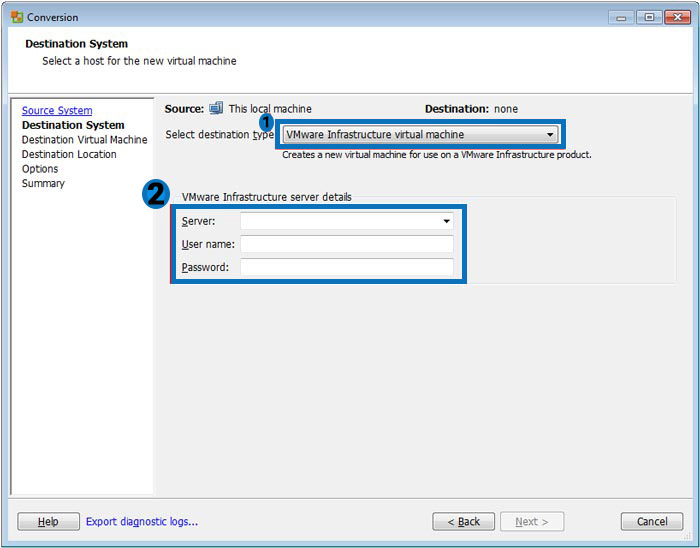
Task: Maximize the Conversion window
Action: point(650,17)
